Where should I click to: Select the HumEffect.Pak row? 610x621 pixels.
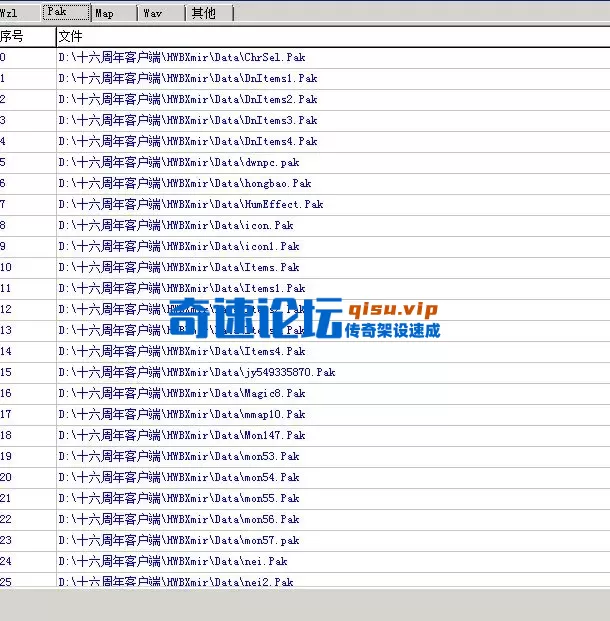305,205
